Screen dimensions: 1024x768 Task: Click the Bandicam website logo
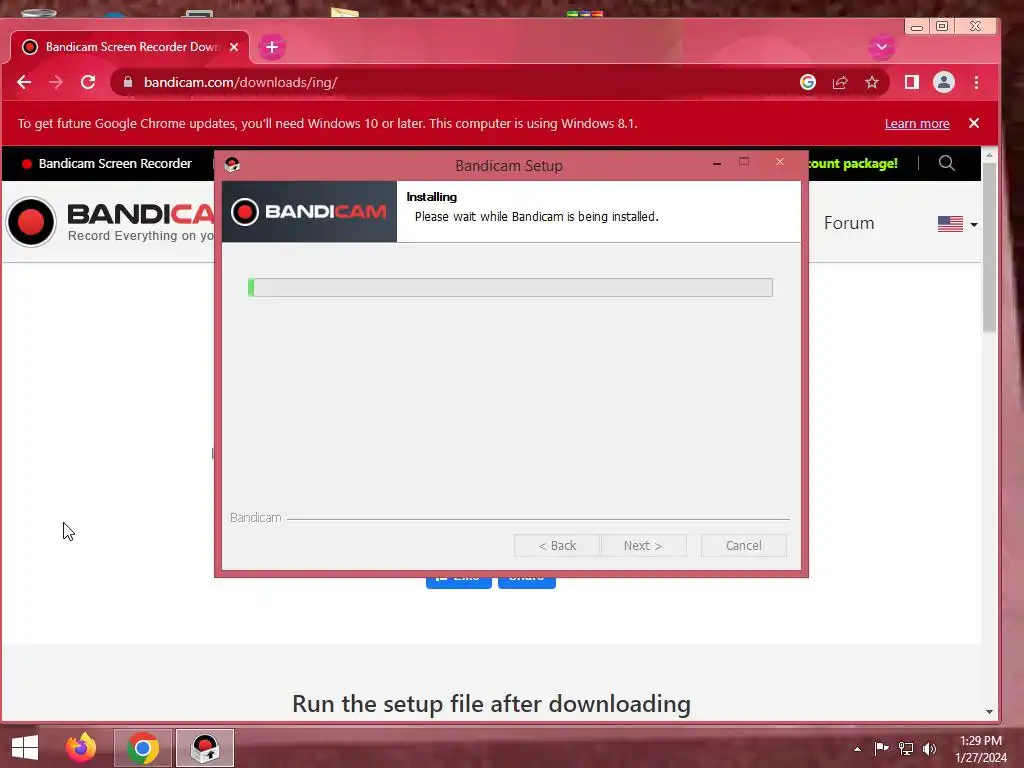(x=110, y=222)
